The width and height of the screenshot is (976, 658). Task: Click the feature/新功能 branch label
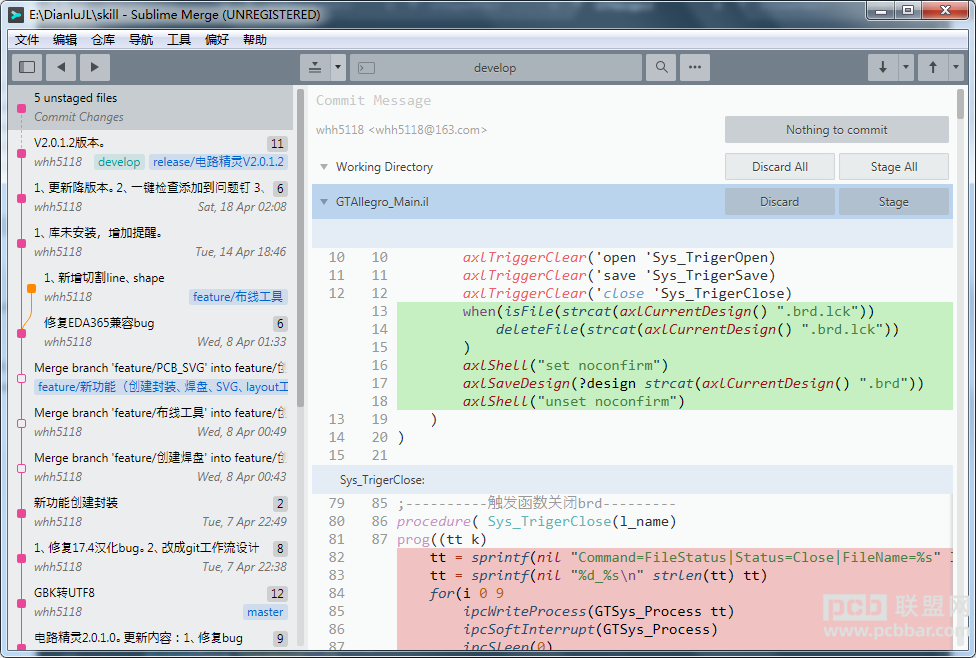pyautogui.click(x=161, y=387)
